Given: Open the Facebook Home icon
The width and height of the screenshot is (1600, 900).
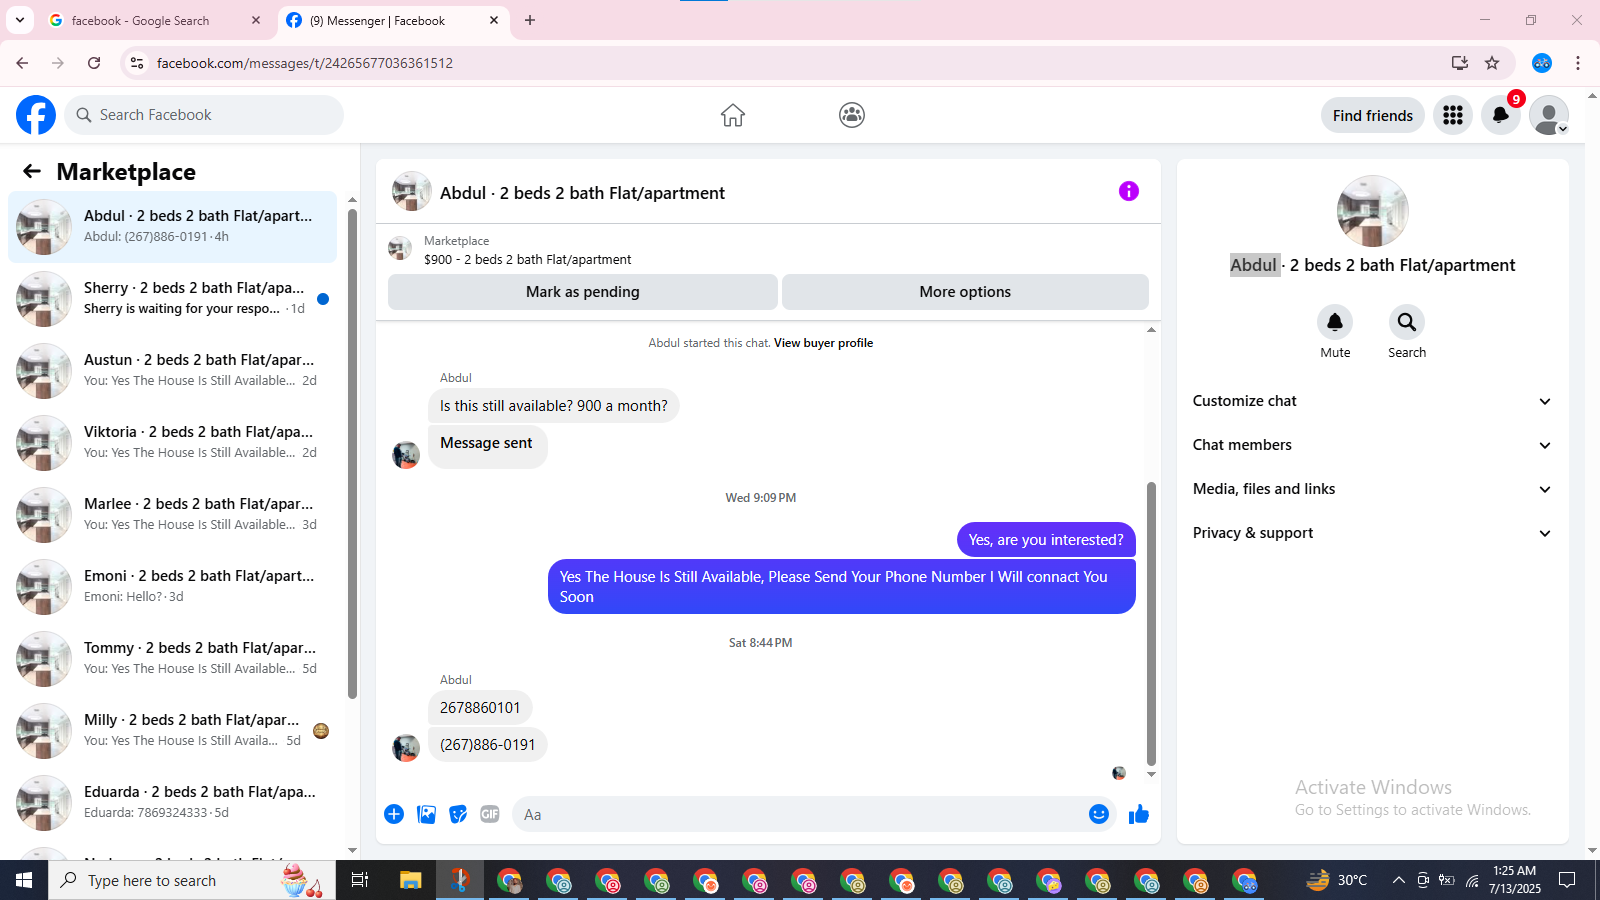Looking at the screenshot, I should [733, 115].
